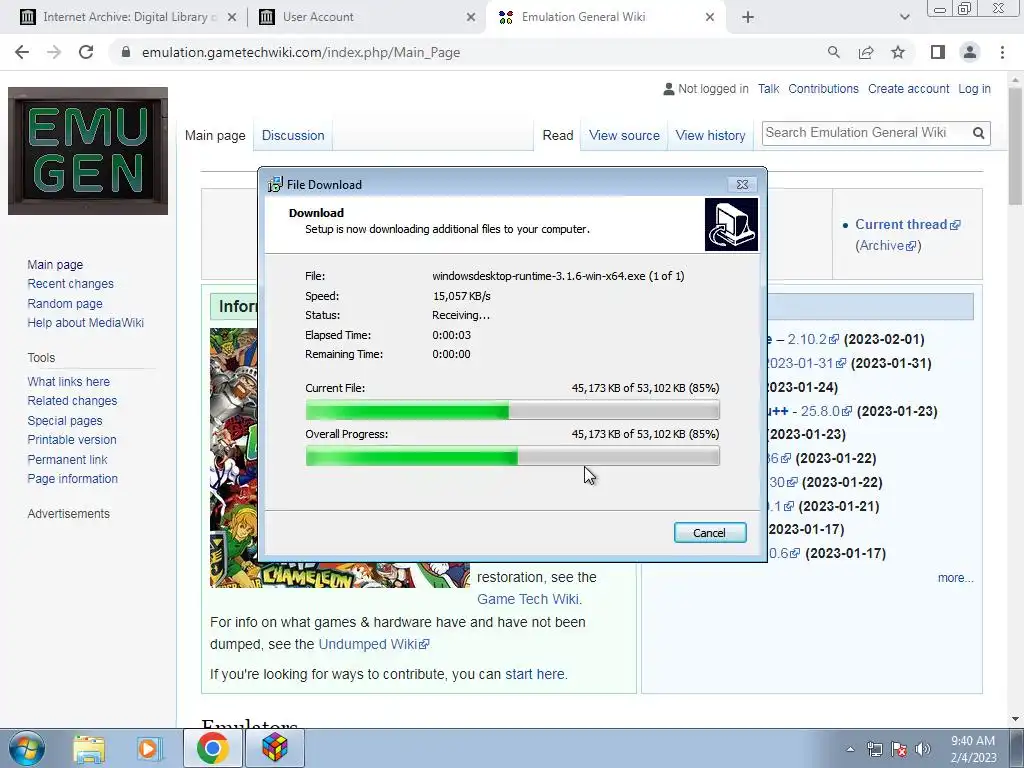Open Special pages link
Image resolution: width=1024 pixels, height=768 pixels.
[x=65, y=420]
